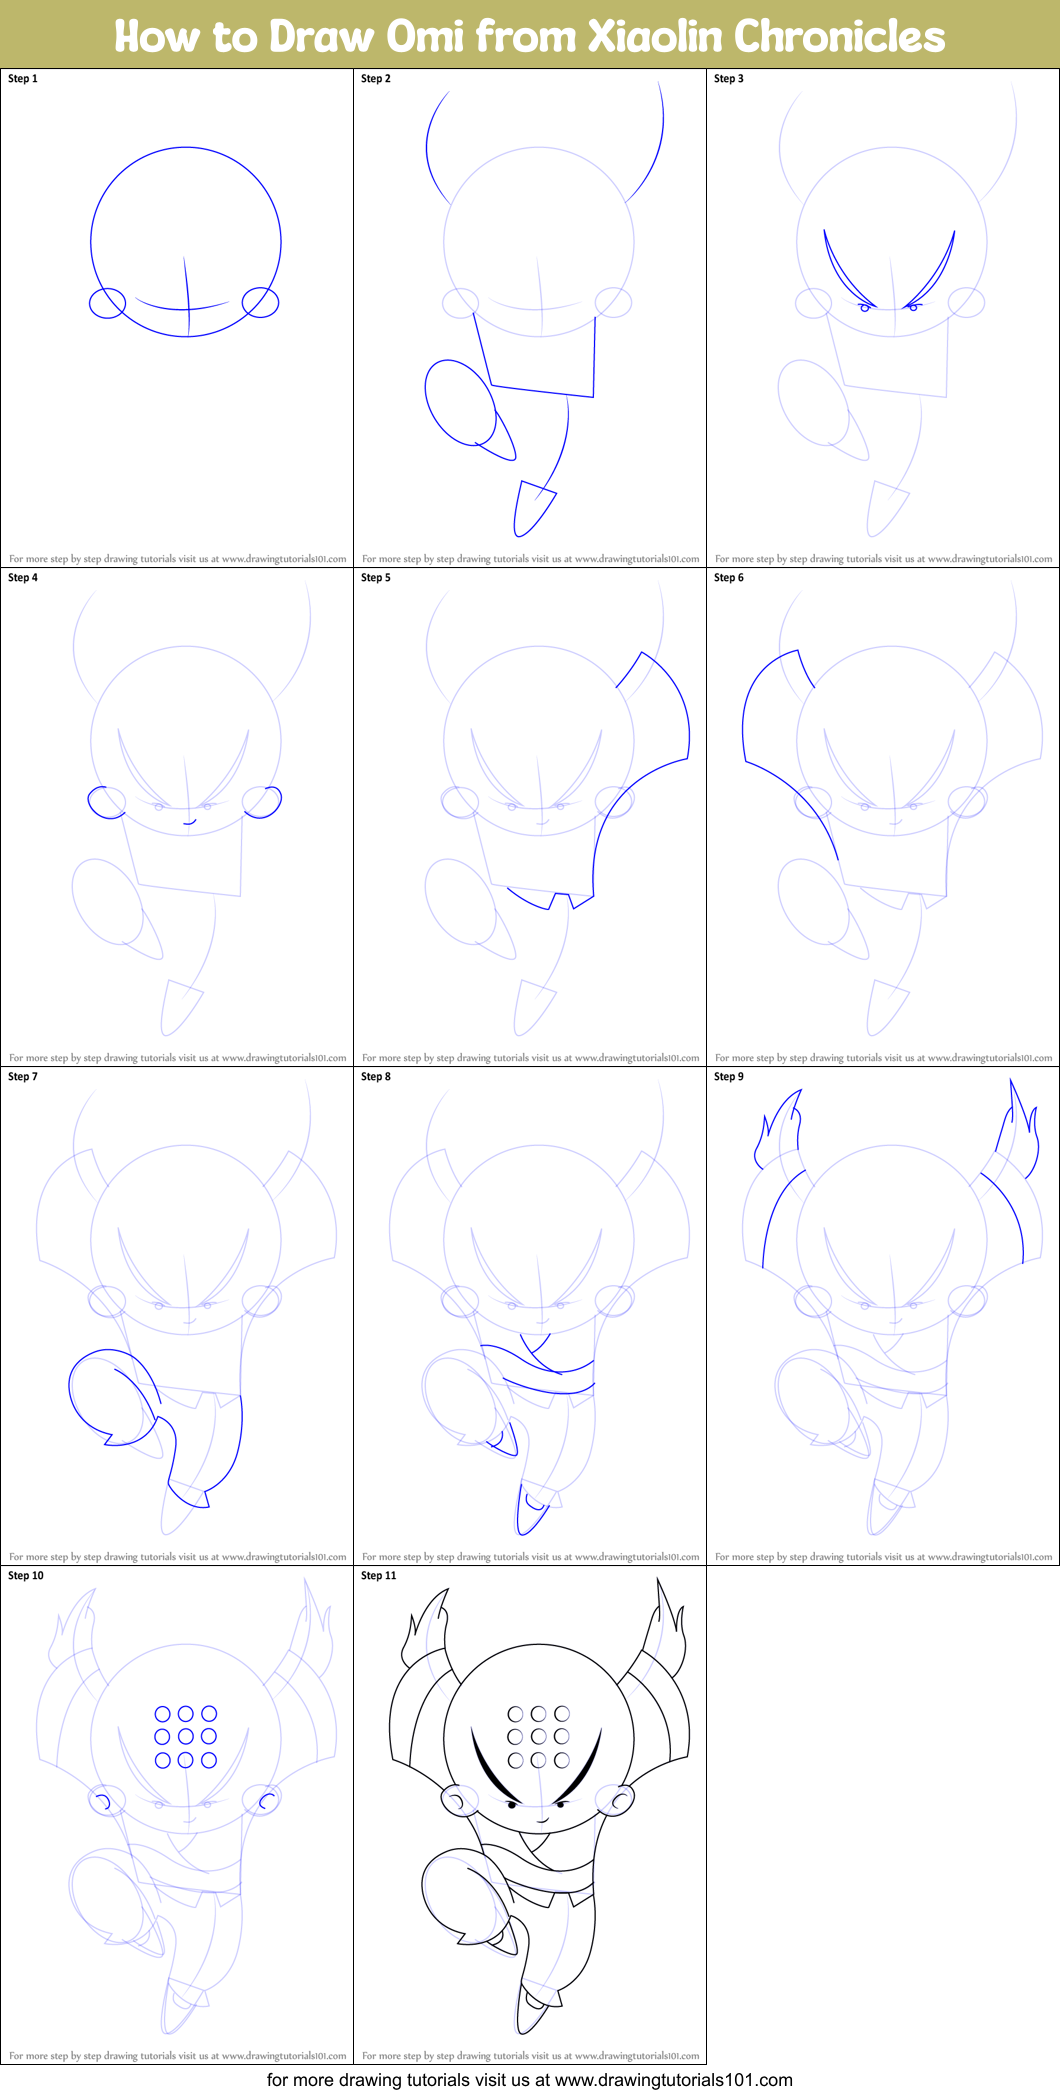1060x2095 pixels.
Task: Click the 'Step 5' label
Action: [376, 577]
